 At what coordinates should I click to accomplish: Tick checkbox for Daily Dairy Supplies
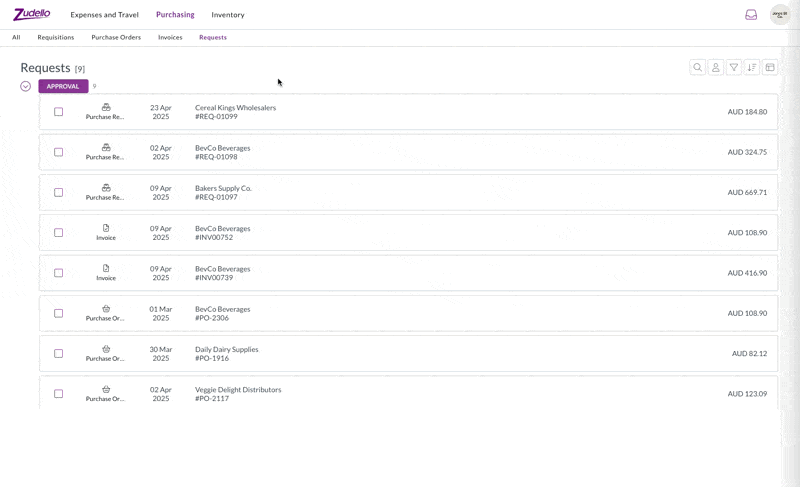(x=59, y=353)
